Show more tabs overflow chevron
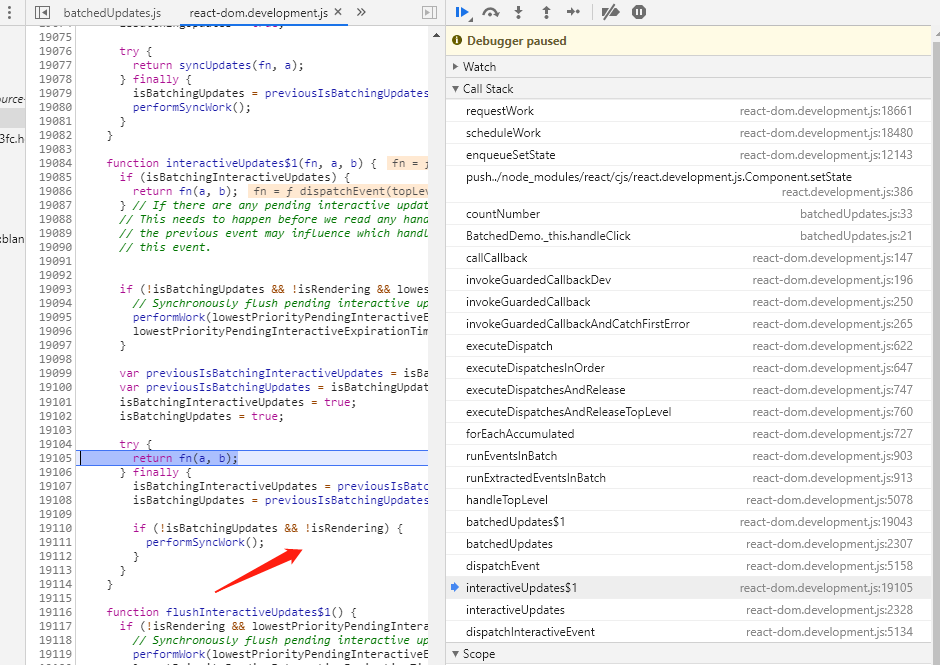Screen dimensions: 940x665 [361, 13]
